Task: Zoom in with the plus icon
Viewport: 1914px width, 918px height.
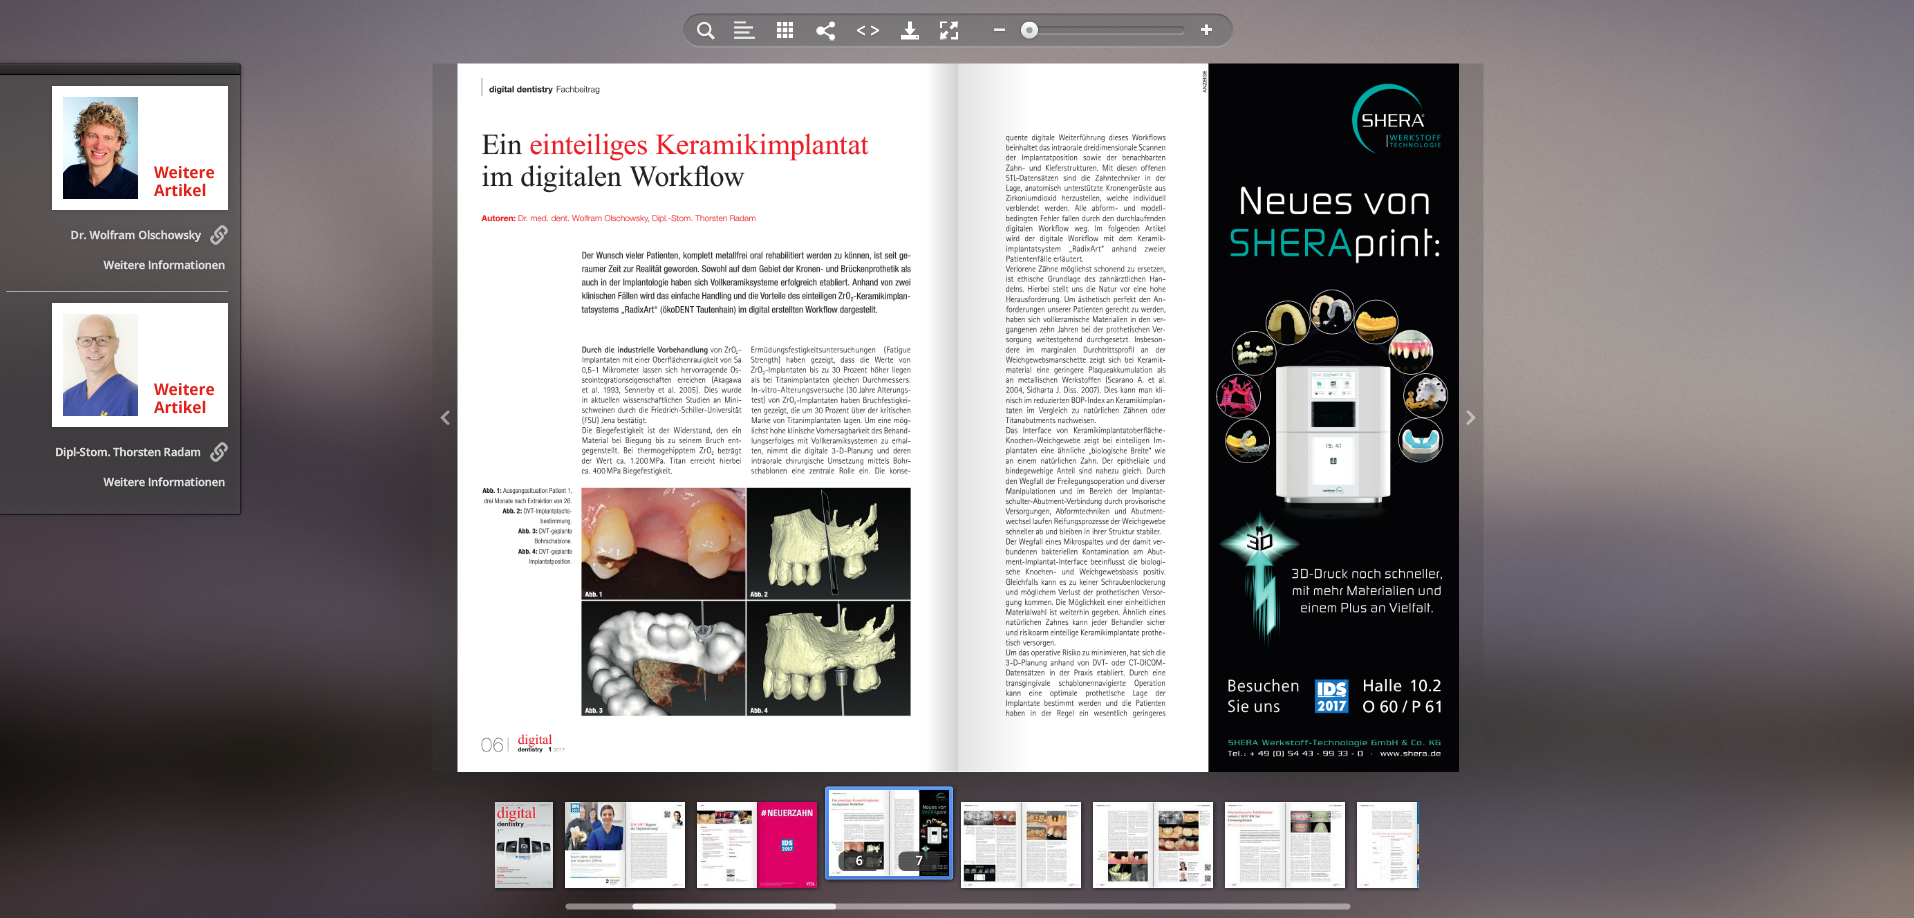Action: (1206, 30)
